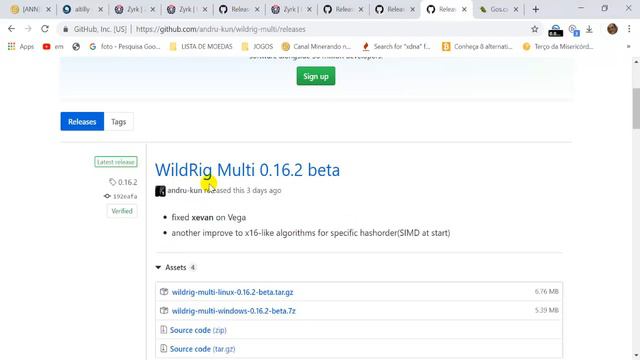Switch to the Tags tab
The height and width of the screenshot is (360, 640).
pos(118,122)
